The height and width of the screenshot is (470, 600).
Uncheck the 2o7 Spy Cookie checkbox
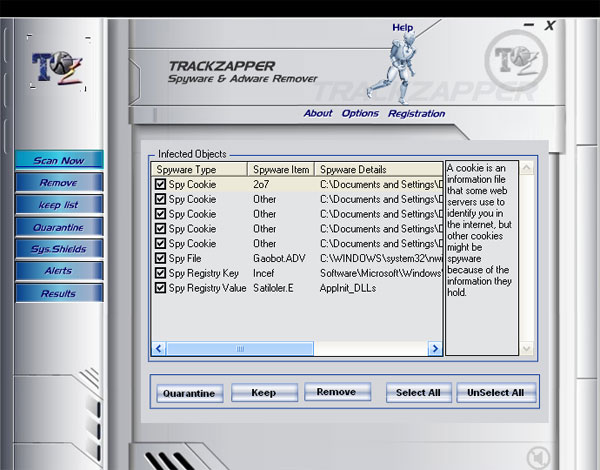[x=160, y=184]
